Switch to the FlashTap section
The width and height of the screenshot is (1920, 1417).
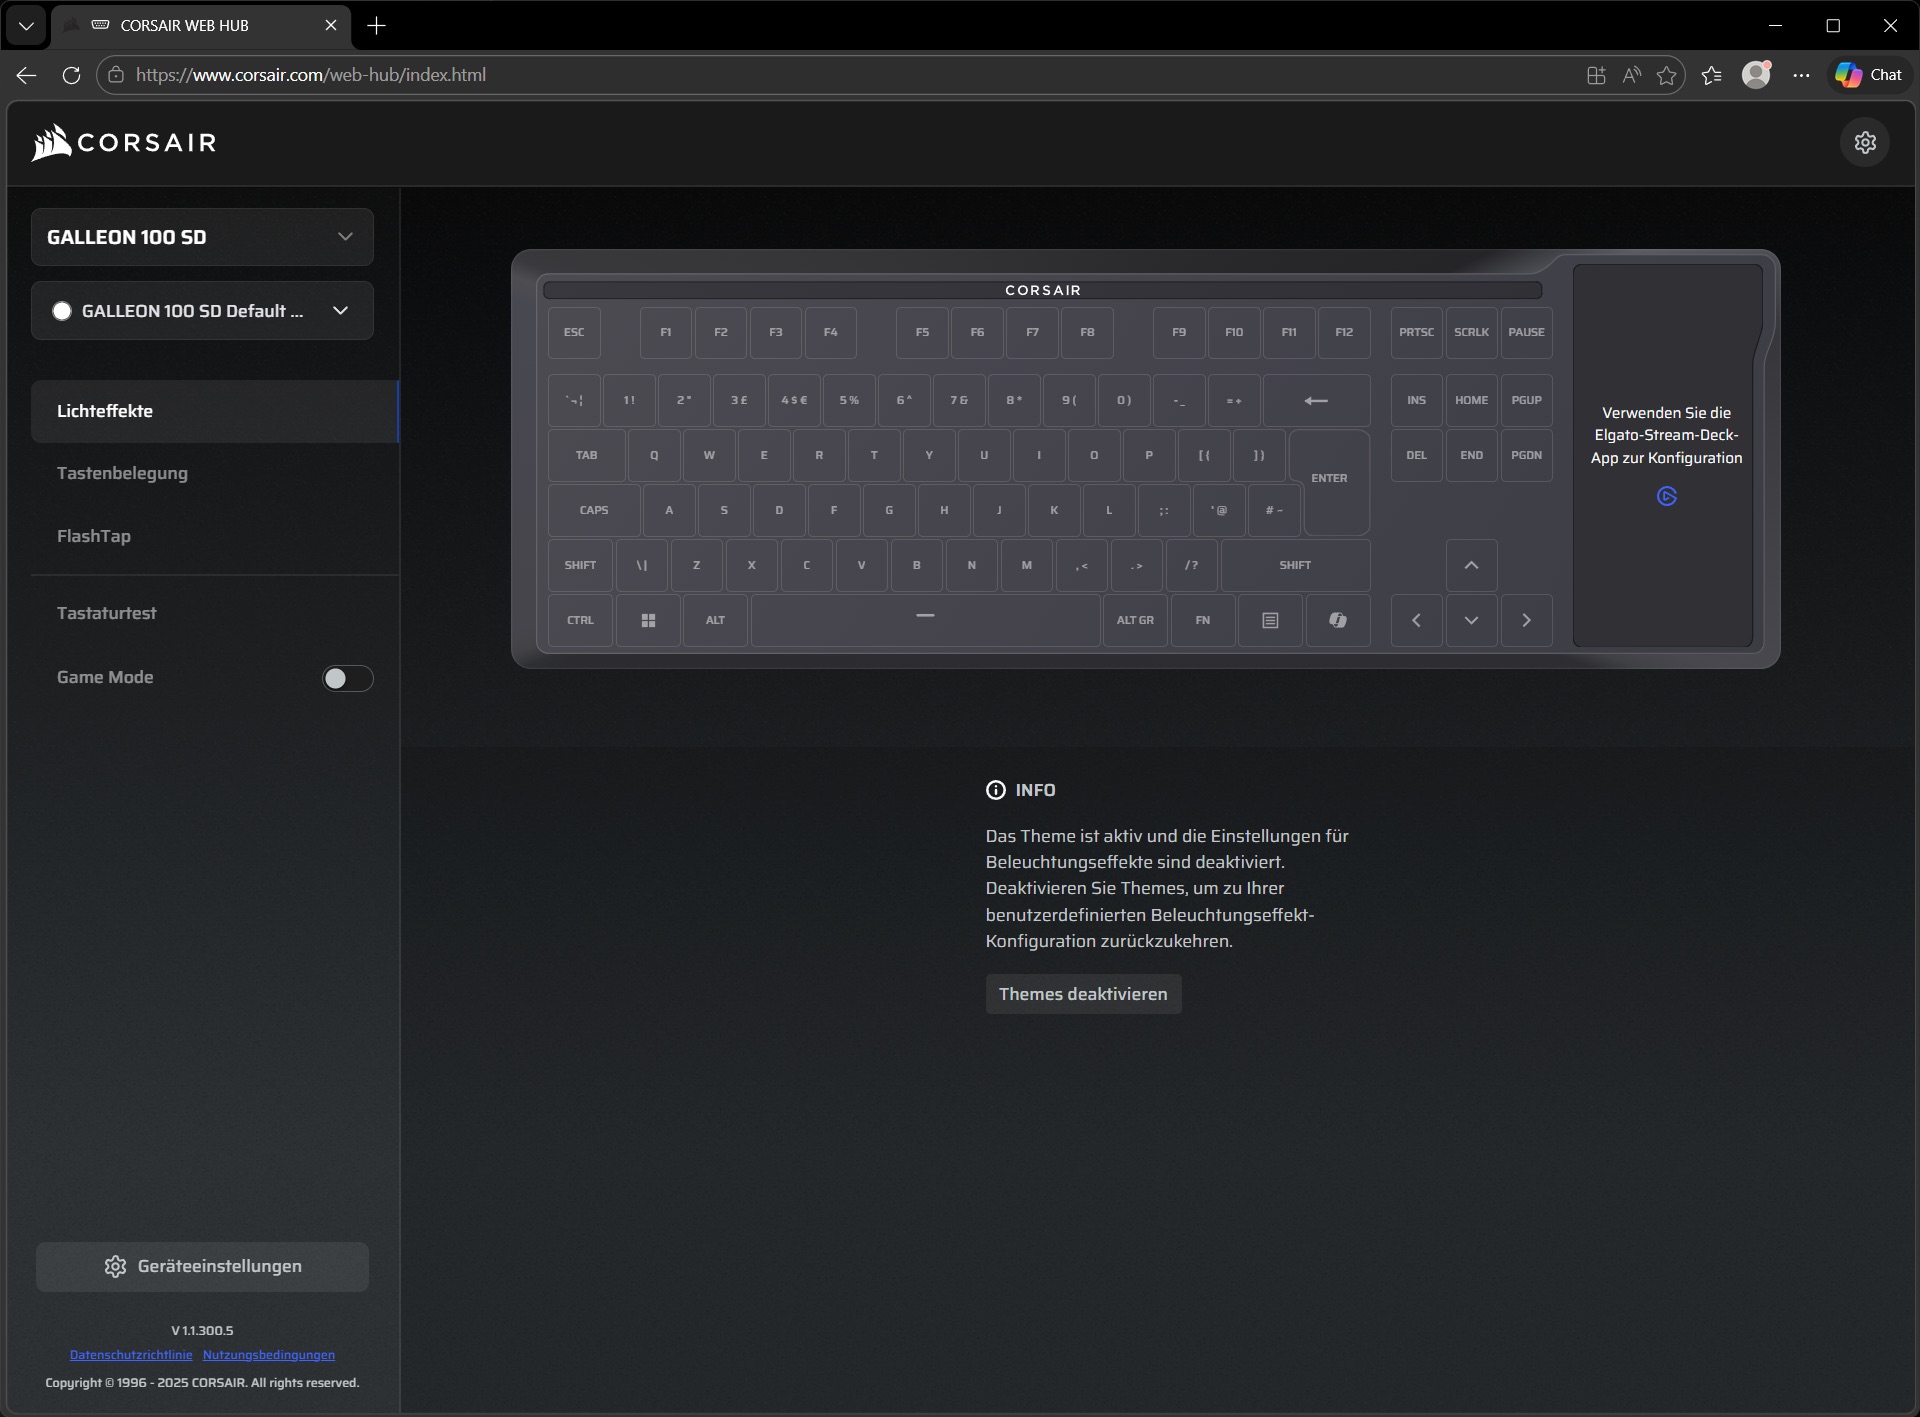(94, 536)
